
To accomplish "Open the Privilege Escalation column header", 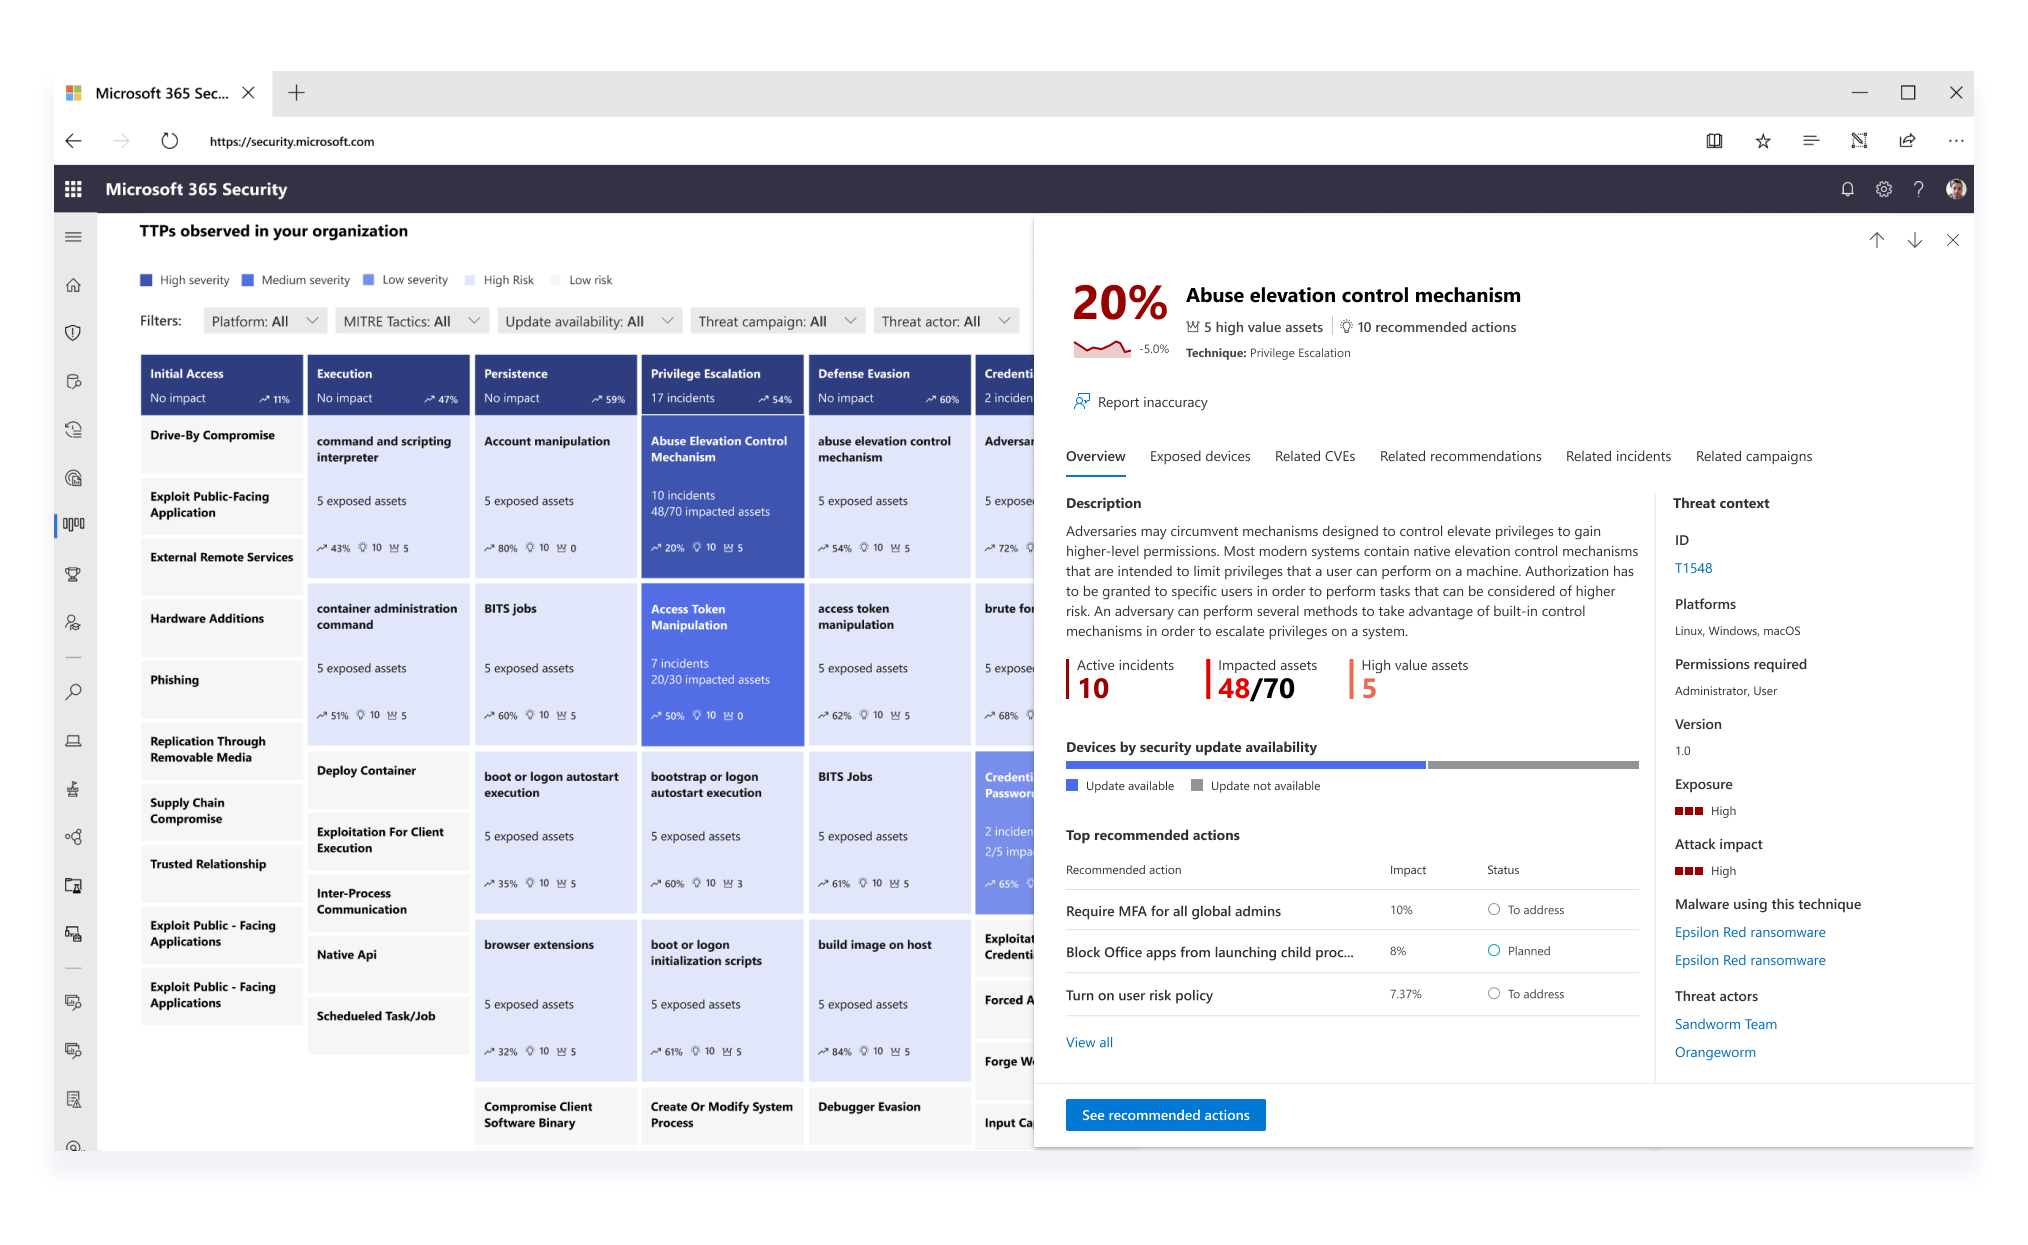I will tap(722, 384).
